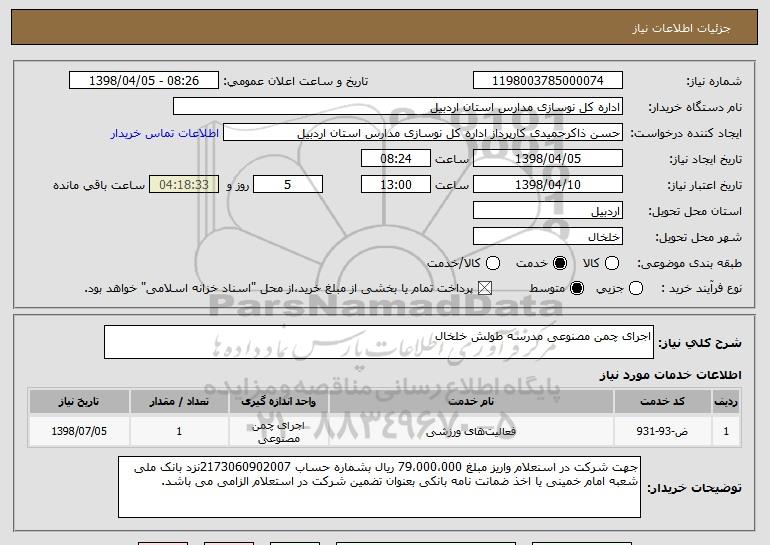Select the خدمت radio button
This screenshot has height=545, width=770.
(x=559, y=263)
